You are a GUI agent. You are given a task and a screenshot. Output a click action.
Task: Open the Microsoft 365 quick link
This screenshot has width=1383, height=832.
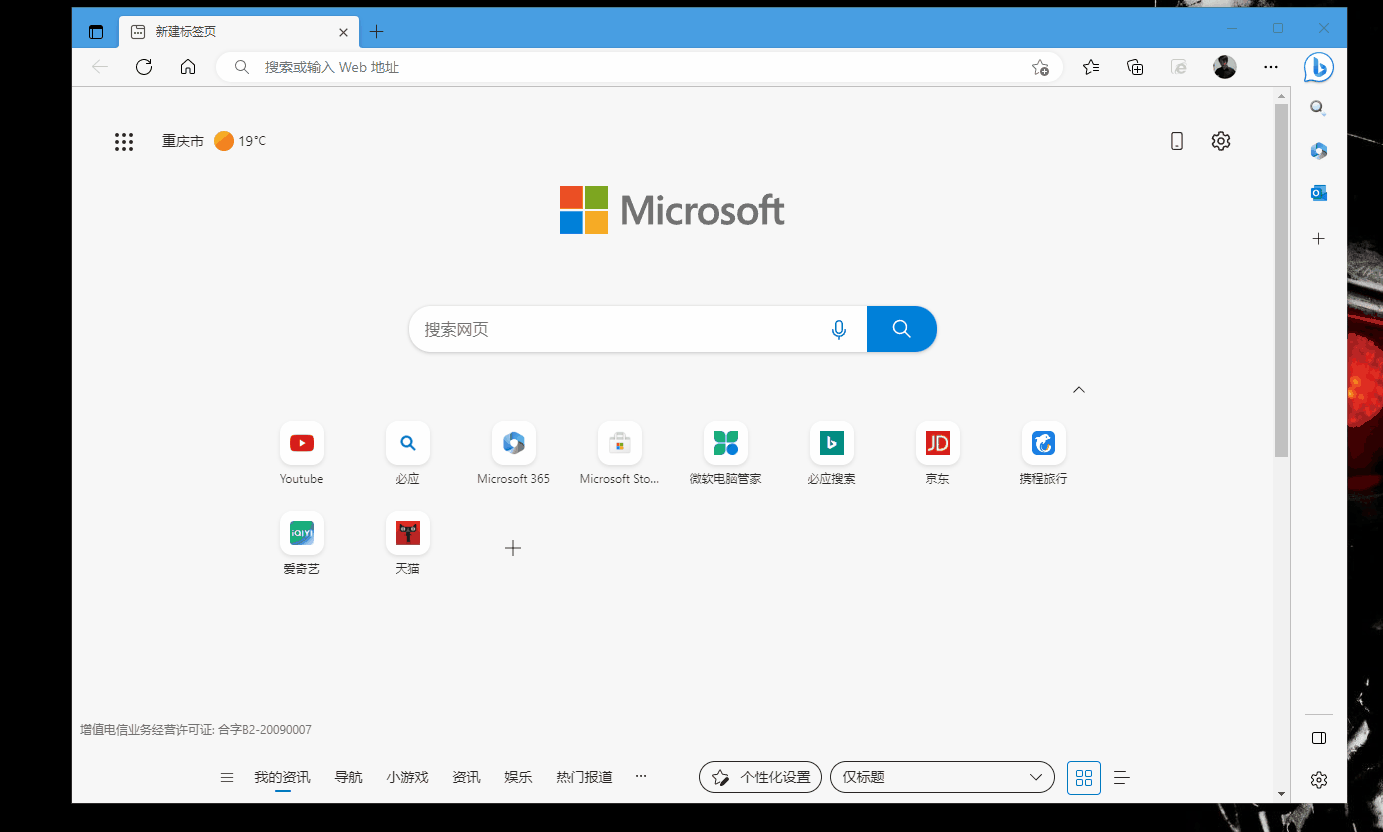[x=514, y=453]
